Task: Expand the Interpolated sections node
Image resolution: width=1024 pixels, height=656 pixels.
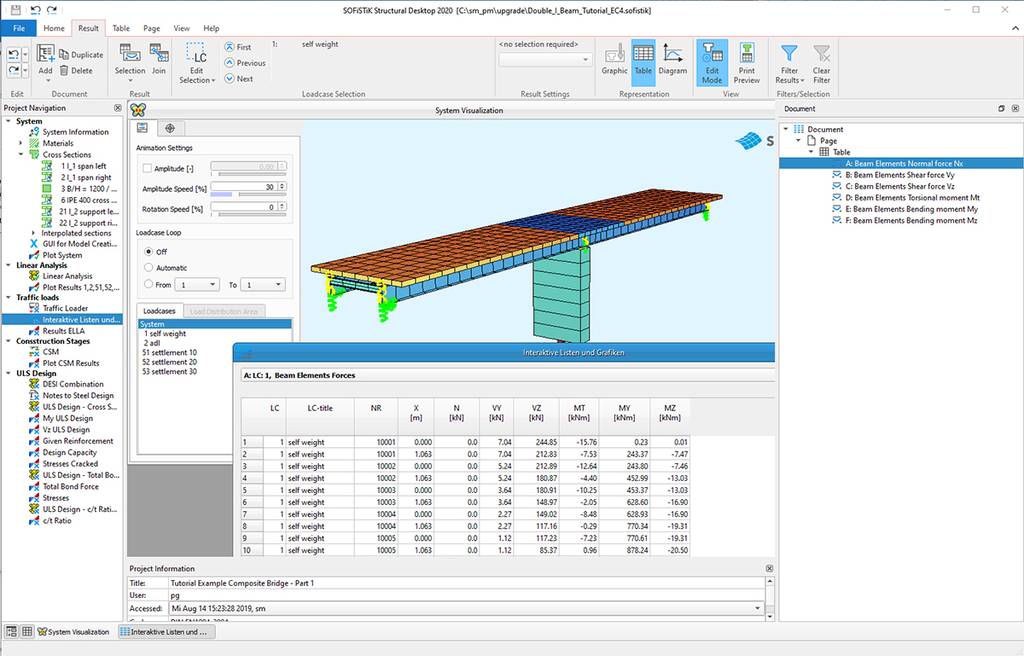Action: pyautogui.click(x=33, y=233)
